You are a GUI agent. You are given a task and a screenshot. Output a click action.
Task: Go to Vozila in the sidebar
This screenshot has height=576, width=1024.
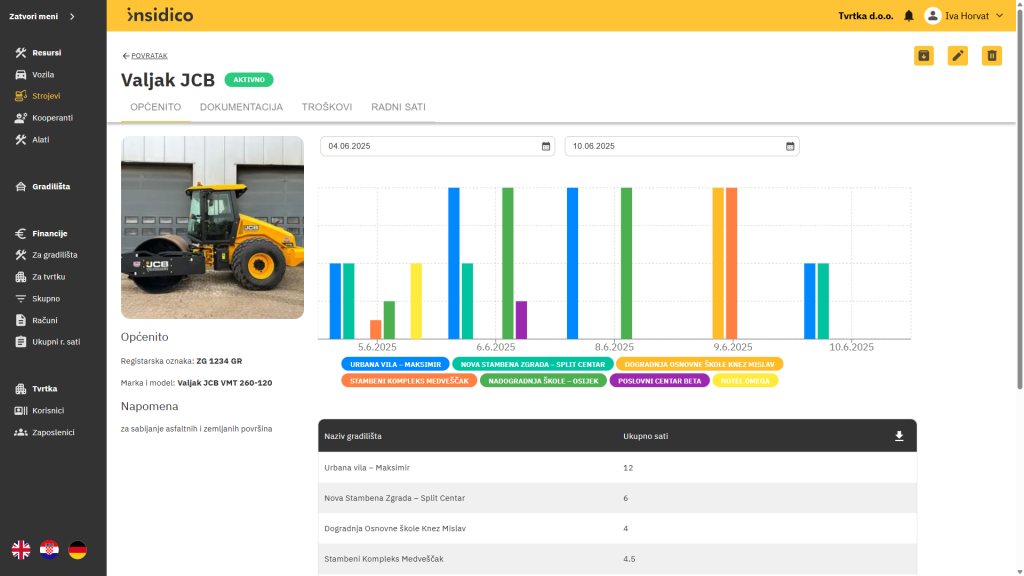pyautogui.click(x=43, y=75)
